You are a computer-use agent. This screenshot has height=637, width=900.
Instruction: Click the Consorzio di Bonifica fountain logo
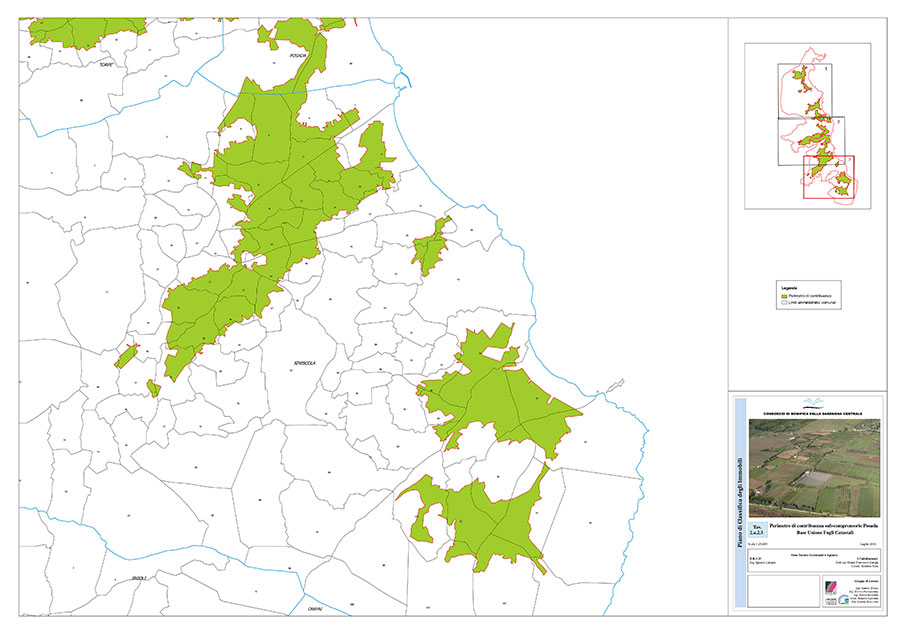tap(813, 402)
